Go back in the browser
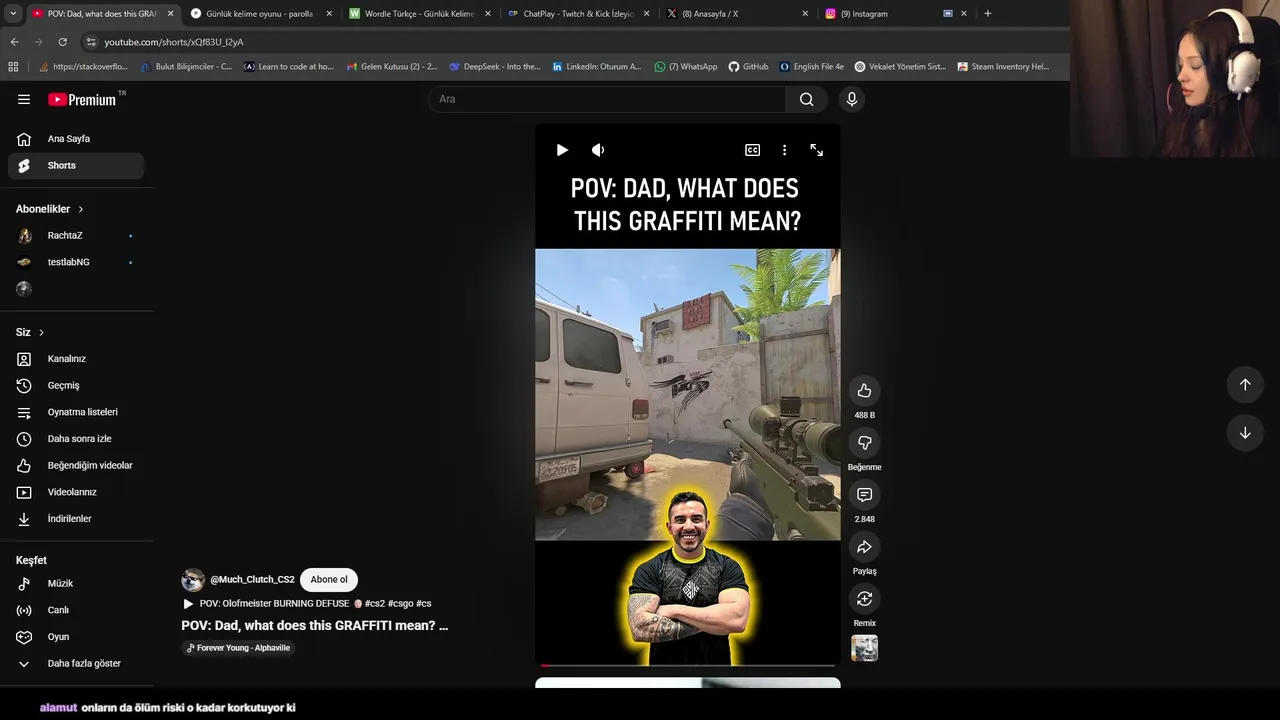The height and width of the screenshot is (720, 1280). [14, 42]
